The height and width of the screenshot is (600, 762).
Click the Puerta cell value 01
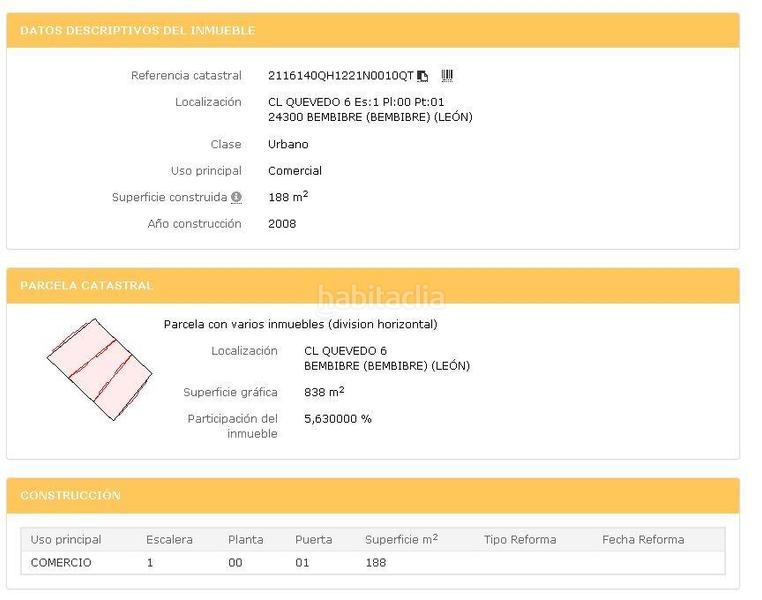click(302, 563)
